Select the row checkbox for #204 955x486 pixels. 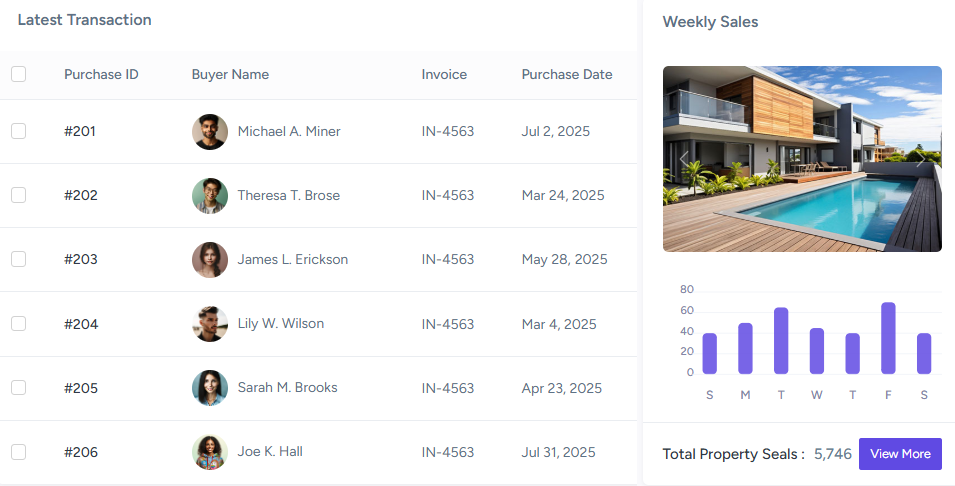[x=18, y=324]
